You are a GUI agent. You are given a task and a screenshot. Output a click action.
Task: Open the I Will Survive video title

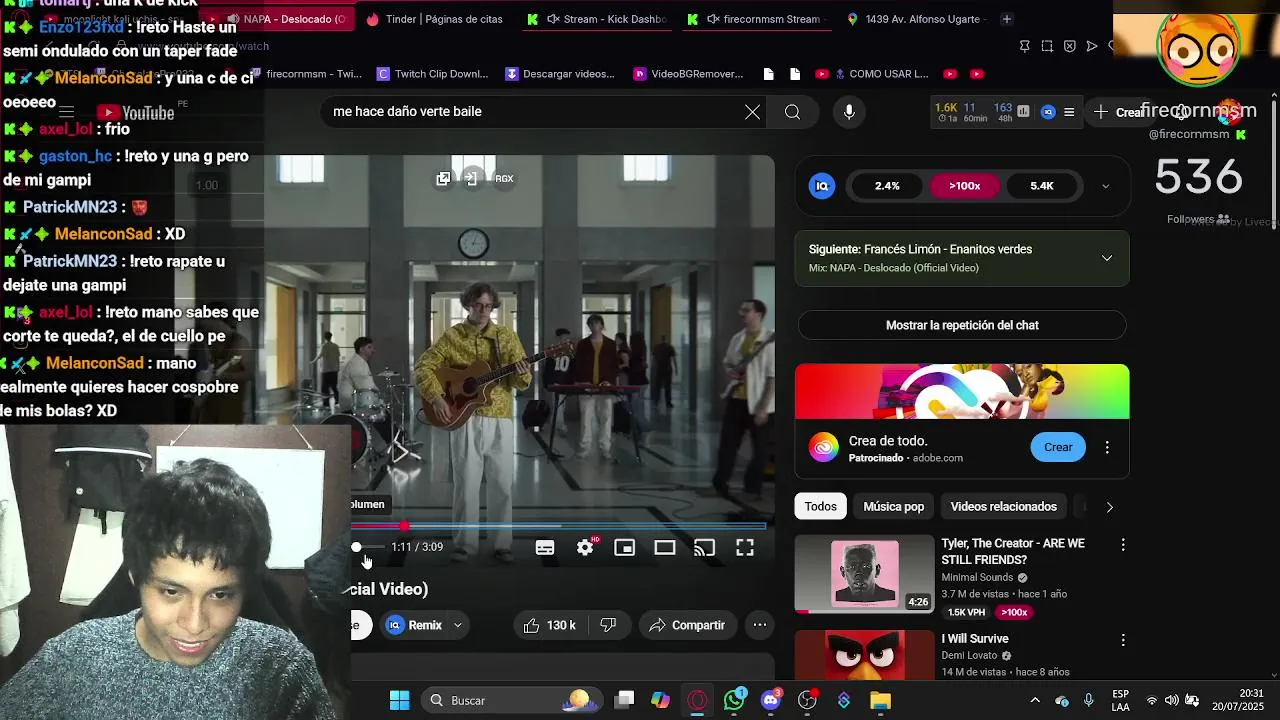pos(975,639)
